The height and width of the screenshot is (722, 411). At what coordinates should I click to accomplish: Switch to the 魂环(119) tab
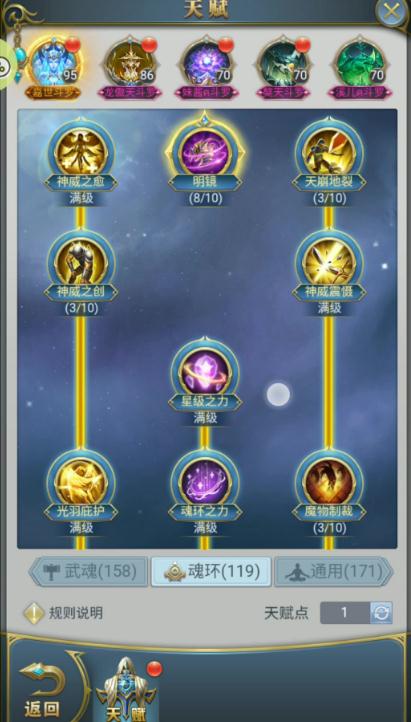click(211, 571)
